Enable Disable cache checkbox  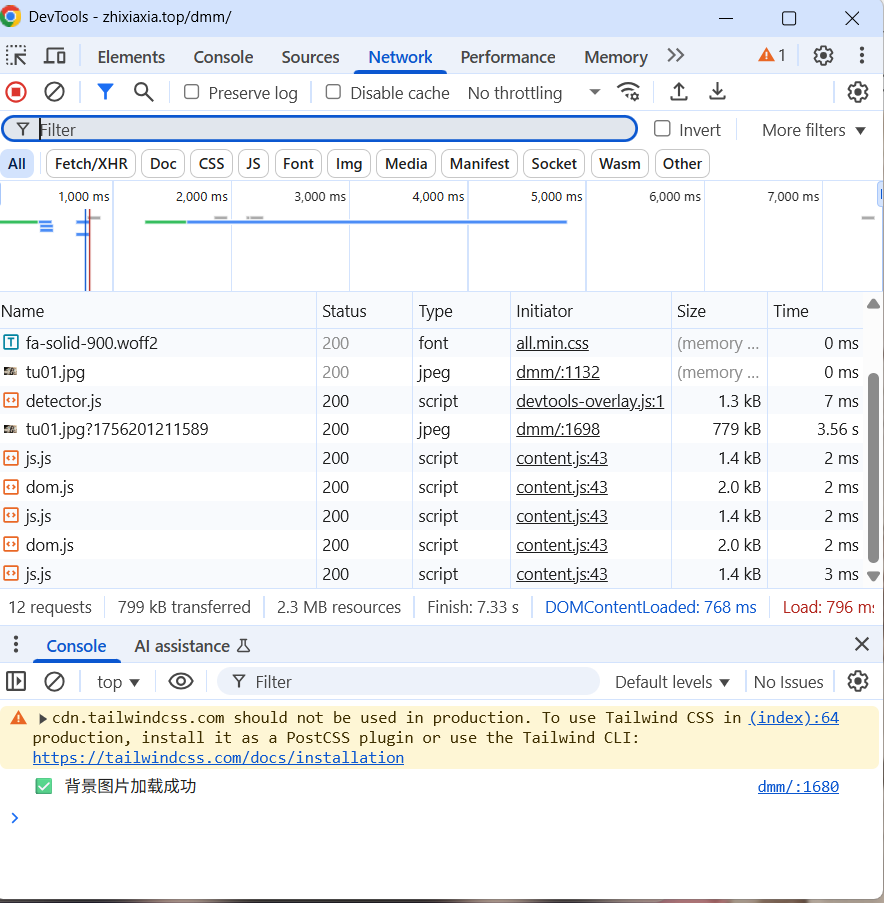pyautogui.click(x=333, y=92)
